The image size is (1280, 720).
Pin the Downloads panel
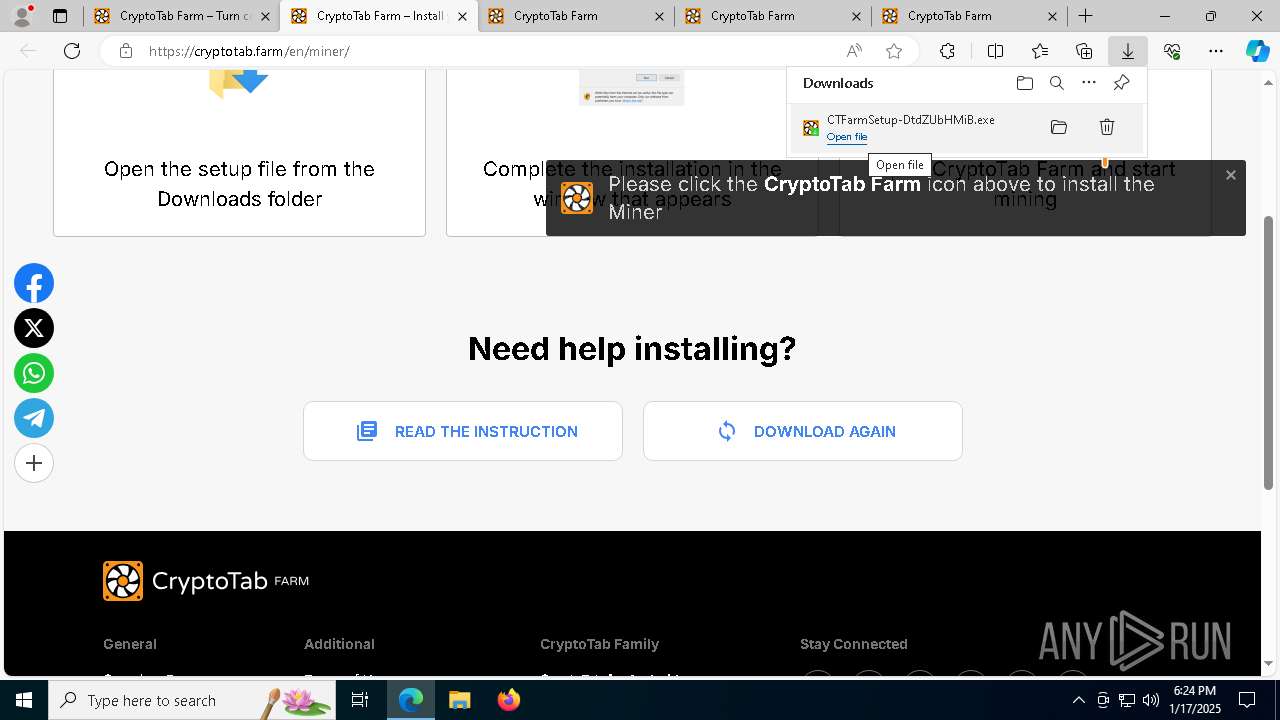(1121, 83)
